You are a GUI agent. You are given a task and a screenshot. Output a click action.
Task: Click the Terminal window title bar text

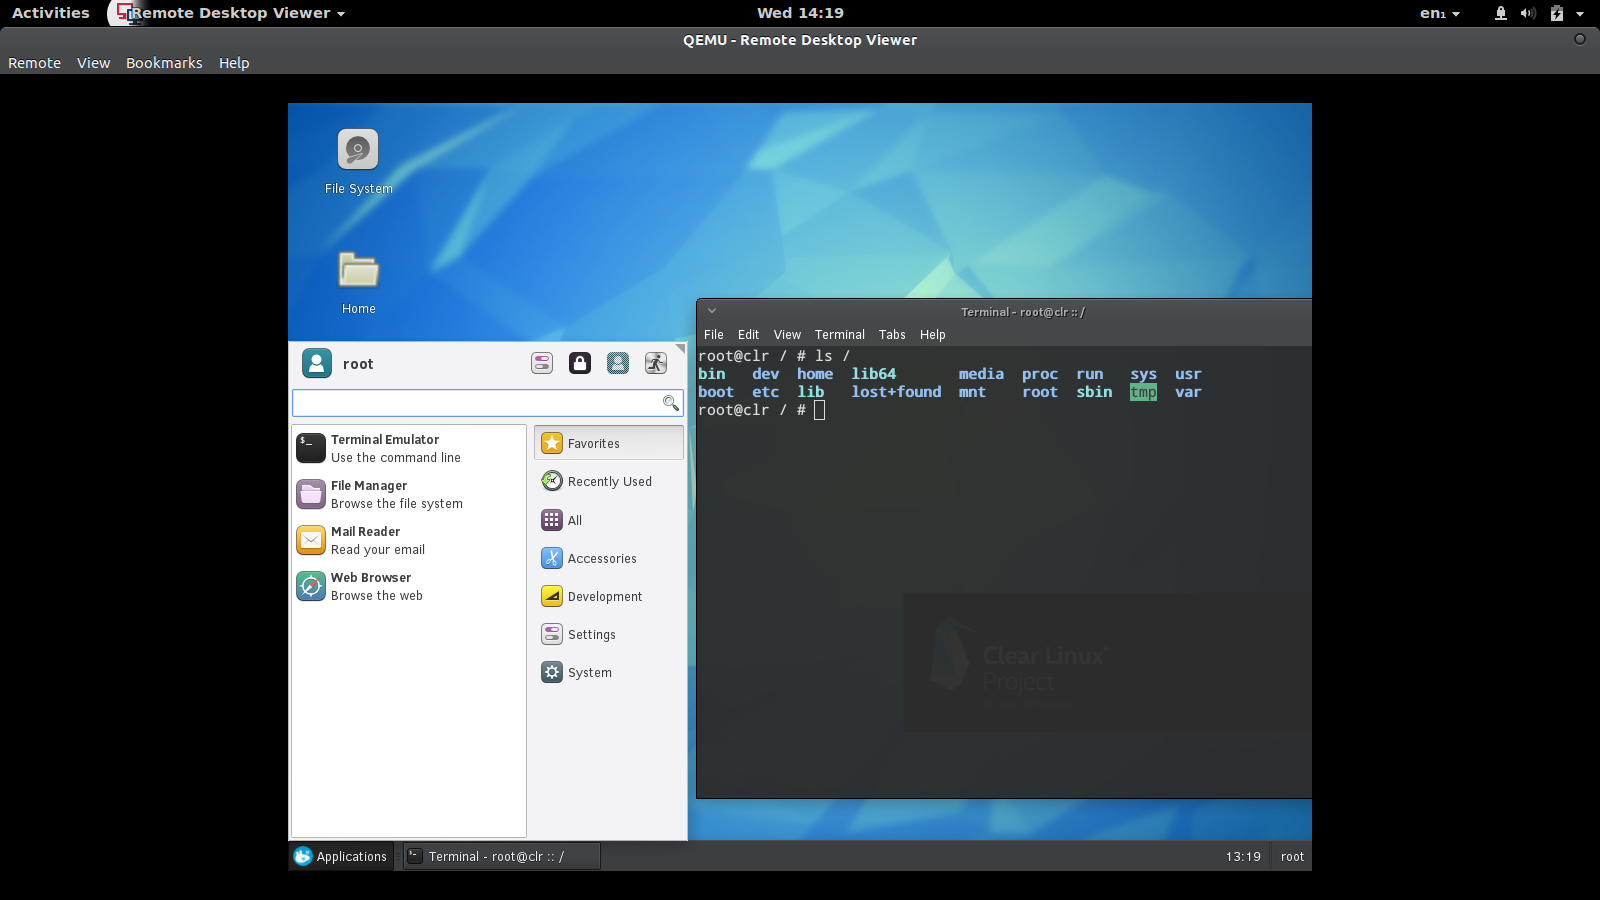tap(1022, 312)
